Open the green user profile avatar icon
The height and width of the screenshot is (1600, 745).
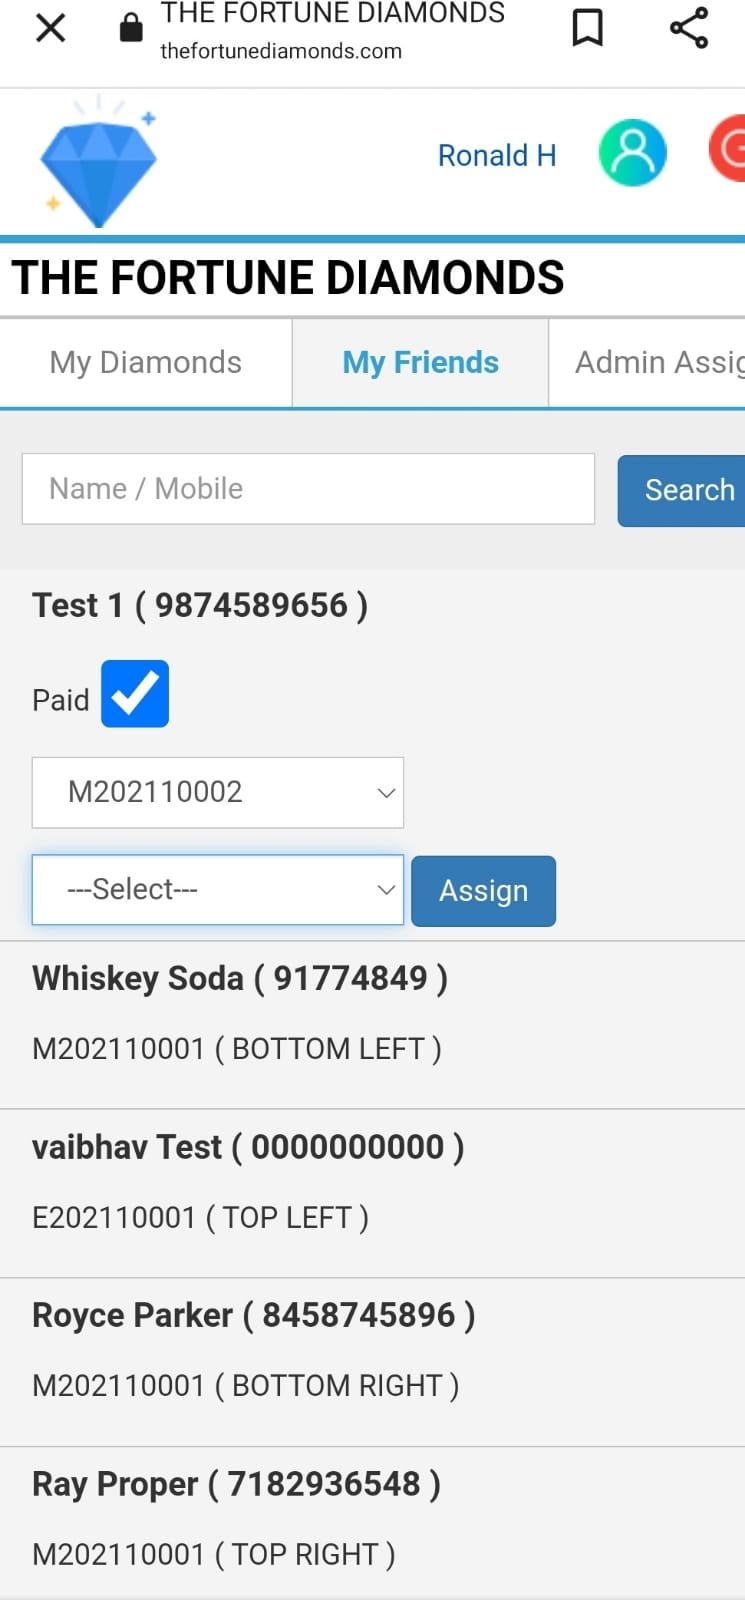(632, 153)
